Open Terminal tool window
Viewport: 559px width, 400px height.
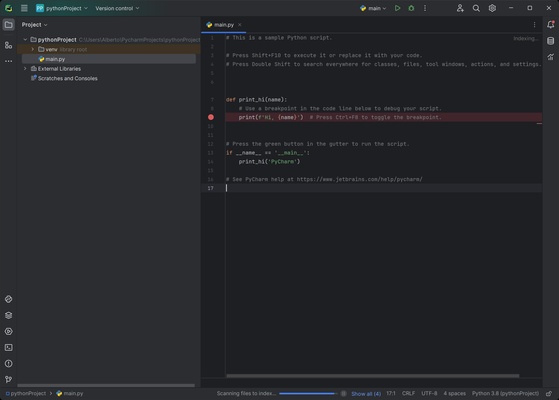coord(9,347)
